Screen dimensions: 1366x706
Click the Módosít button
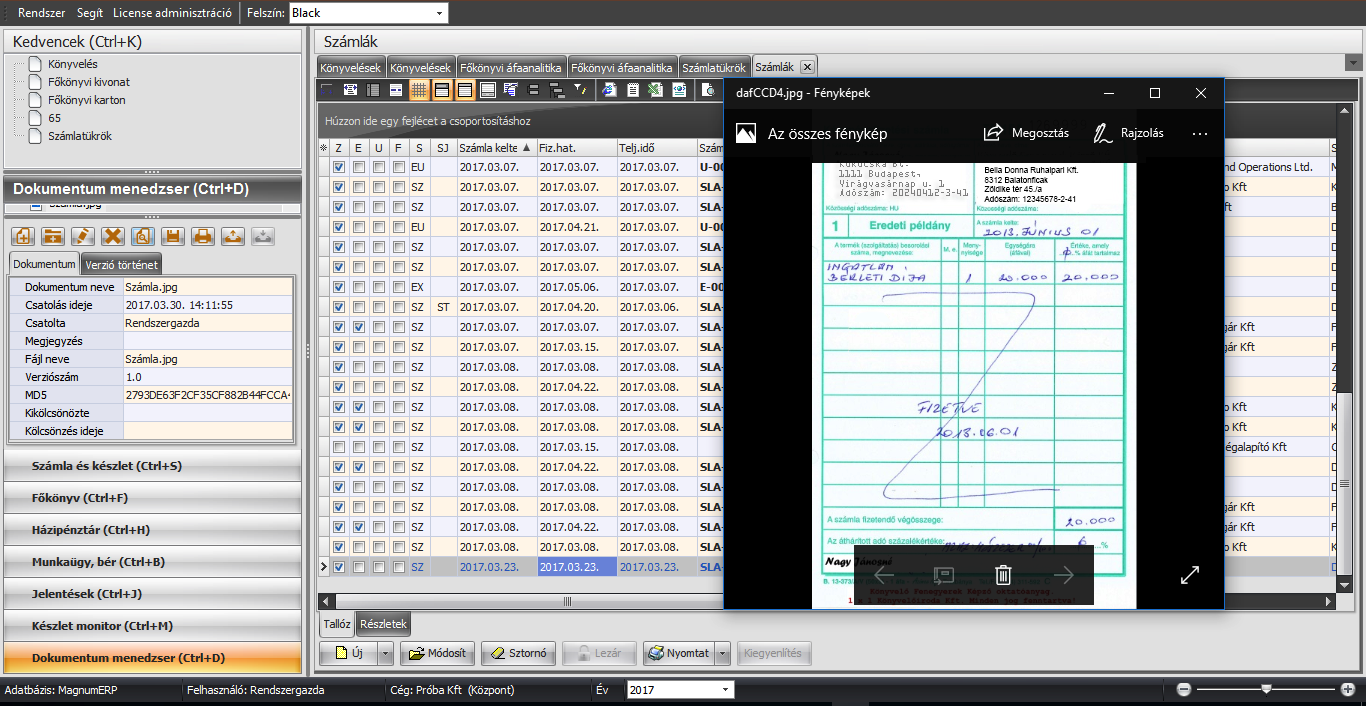coord(437,653)
